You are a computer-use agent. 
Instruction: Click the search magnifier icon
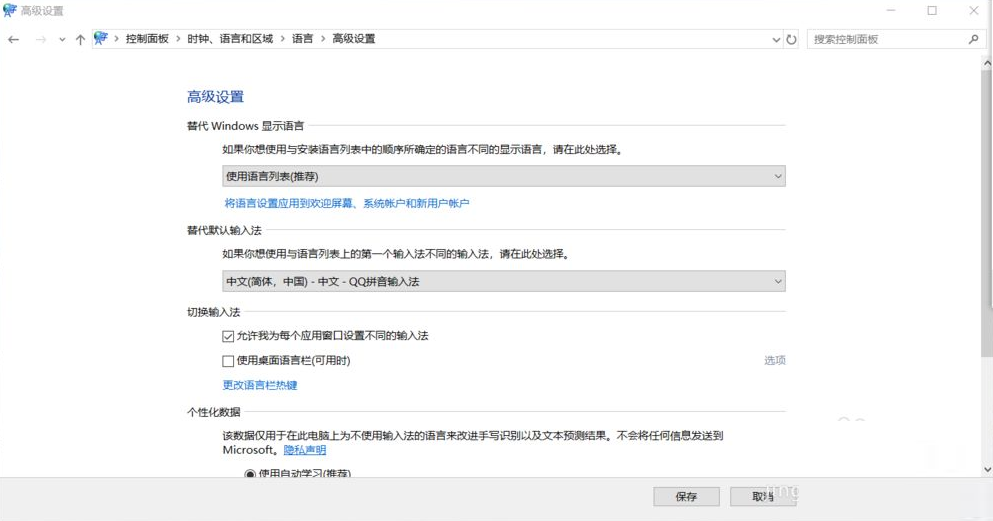point(973,39)
